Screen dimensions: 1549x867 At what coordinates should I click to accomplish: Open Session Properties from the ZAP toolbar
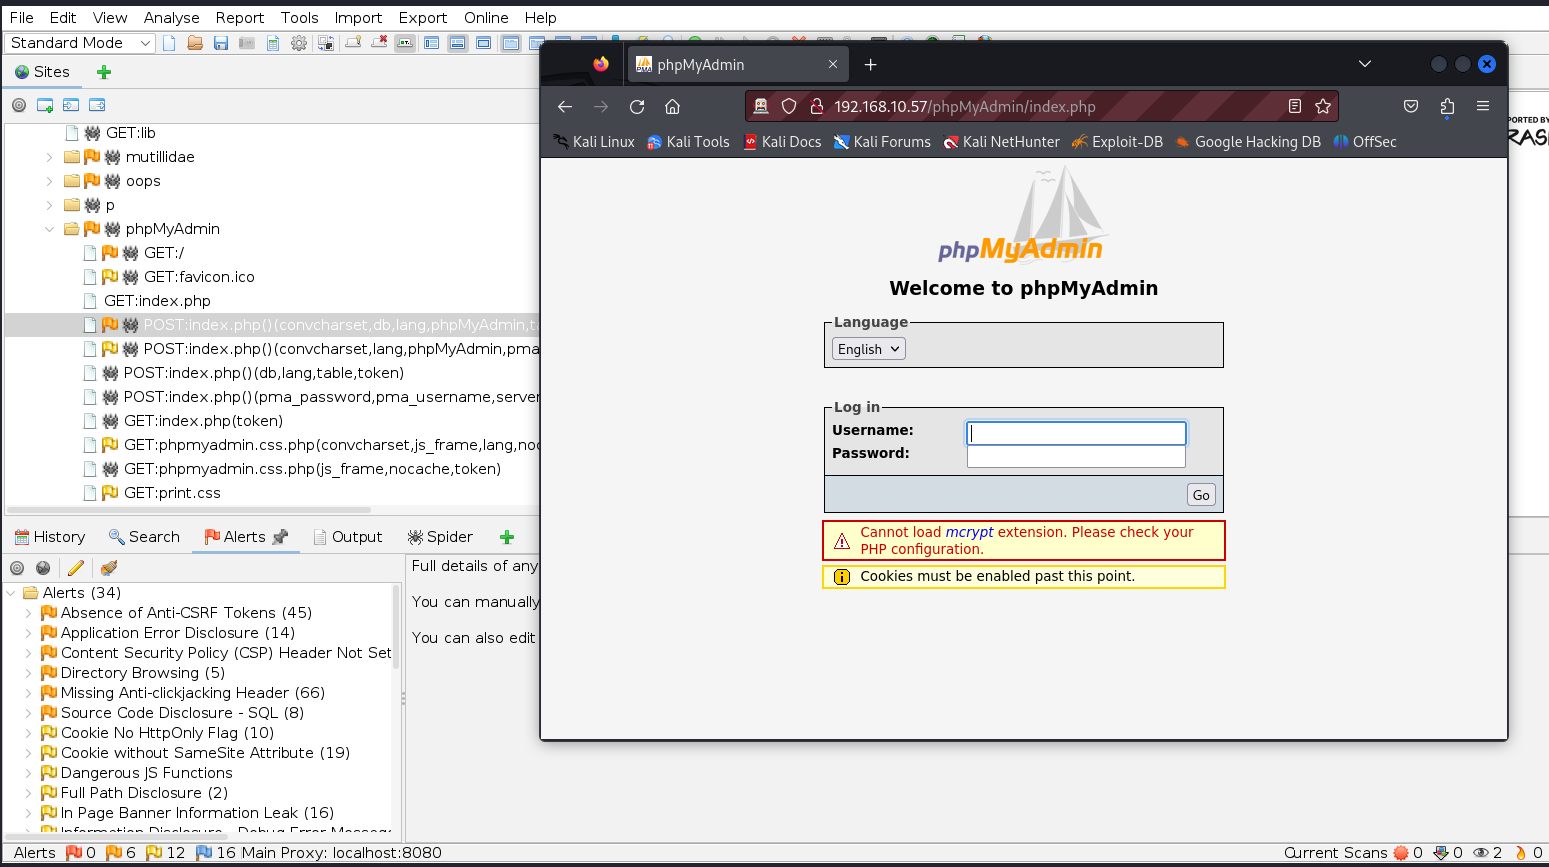(x=273, y=43)
